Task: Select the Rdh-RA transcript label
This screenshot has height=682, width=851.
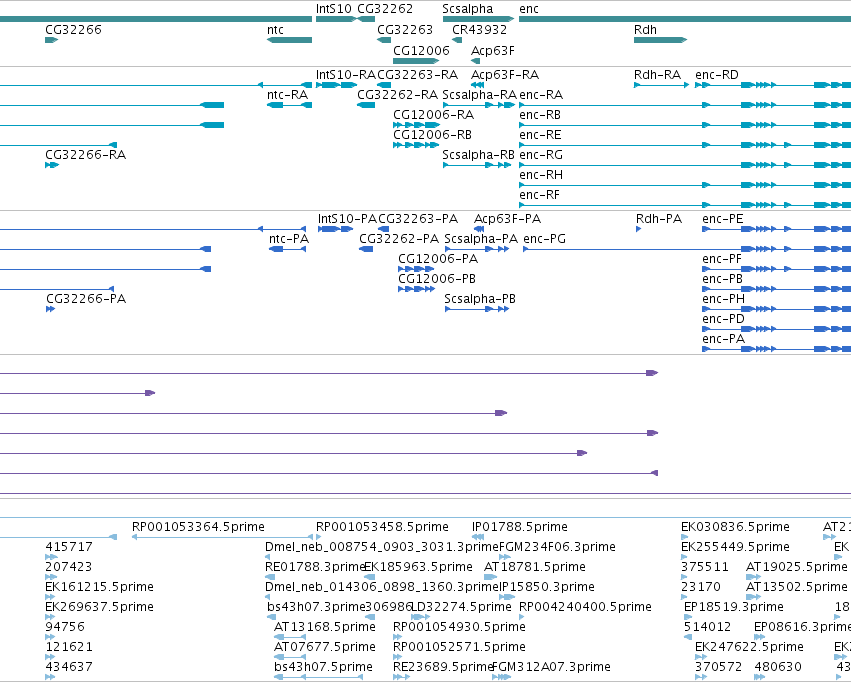Action: (x=657, y=75)
